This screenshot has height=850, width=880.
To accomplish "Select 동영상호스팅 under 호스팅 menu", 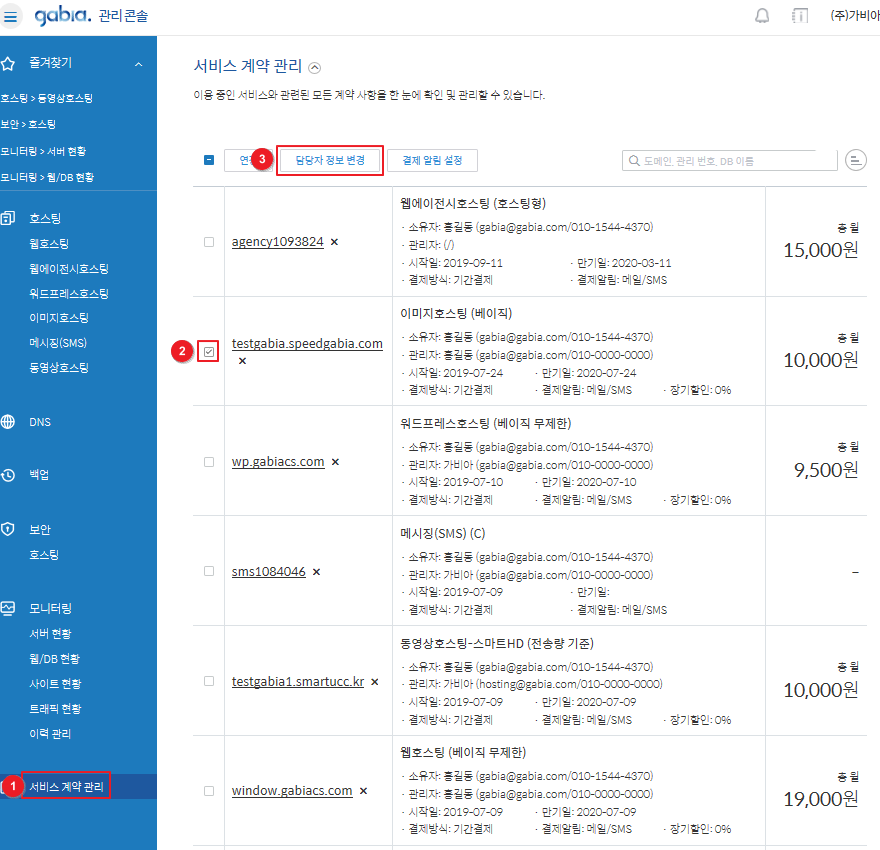I will click(59, 367).
